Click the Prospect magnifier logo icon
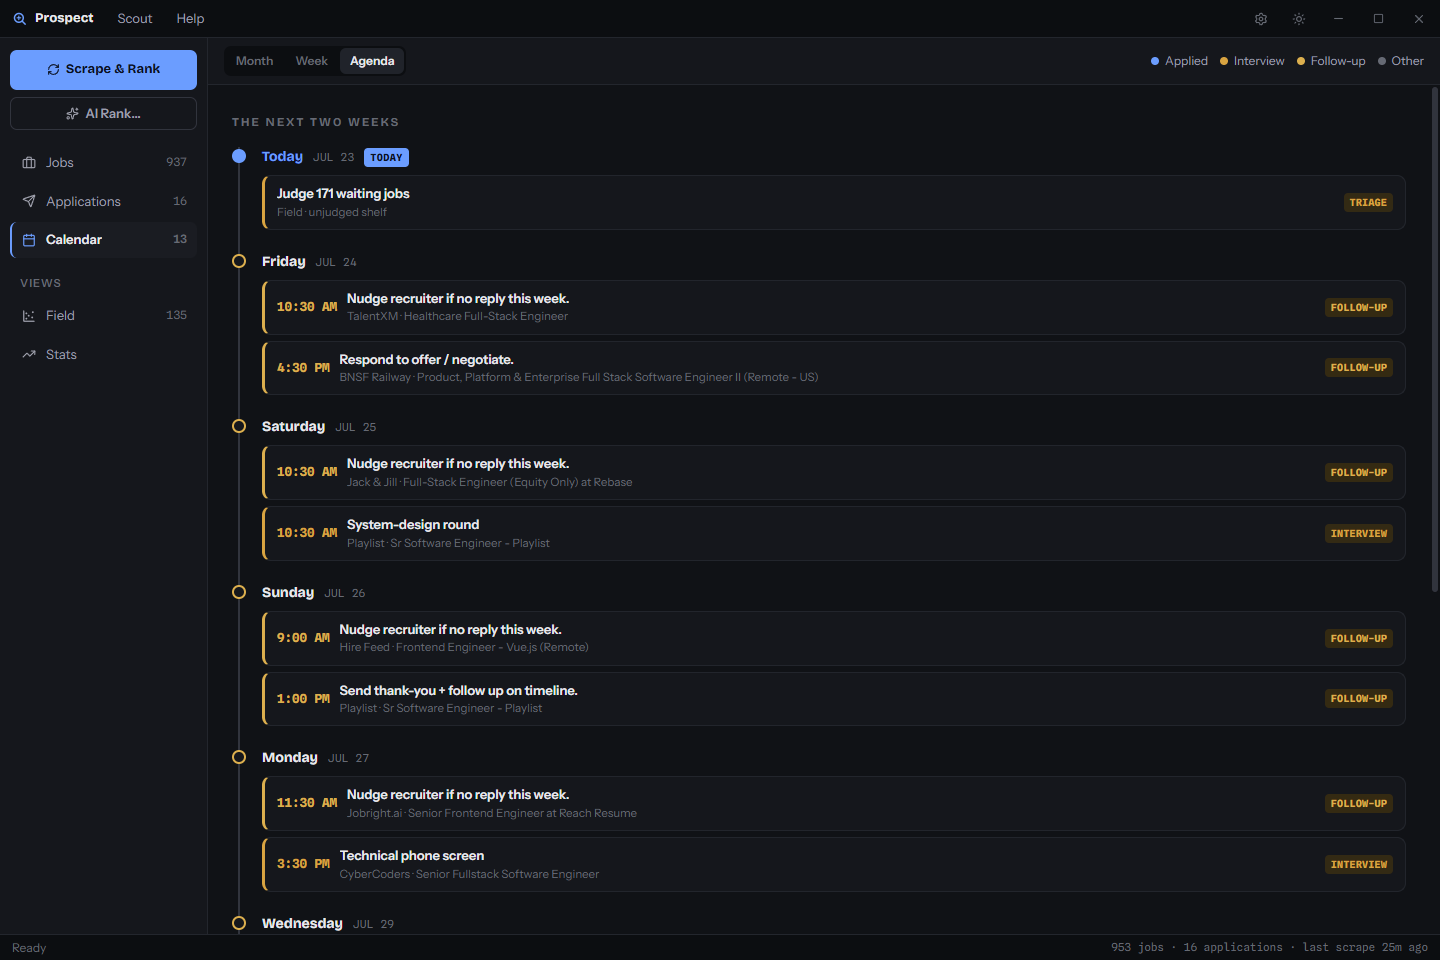 19,18
